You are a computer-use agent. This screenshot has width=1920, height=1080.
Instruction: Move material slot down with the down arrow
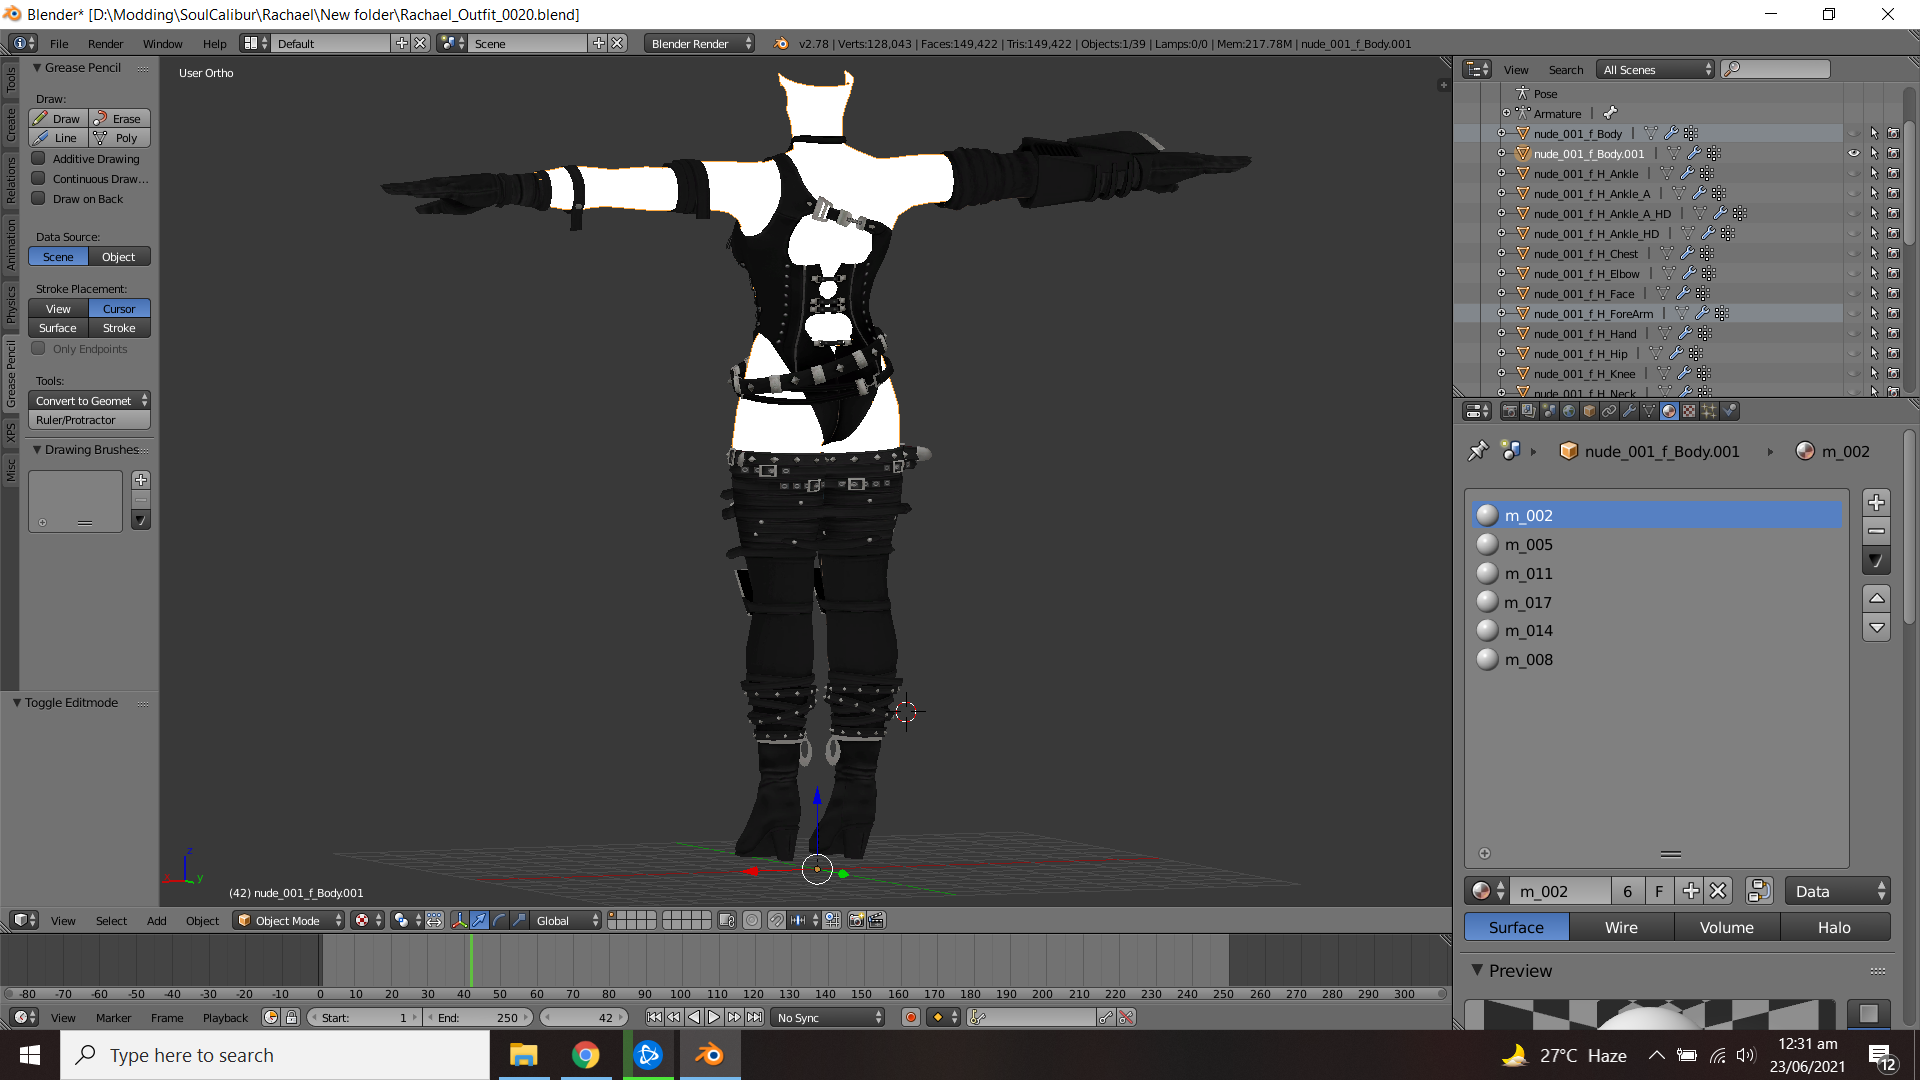[1877, 628]
